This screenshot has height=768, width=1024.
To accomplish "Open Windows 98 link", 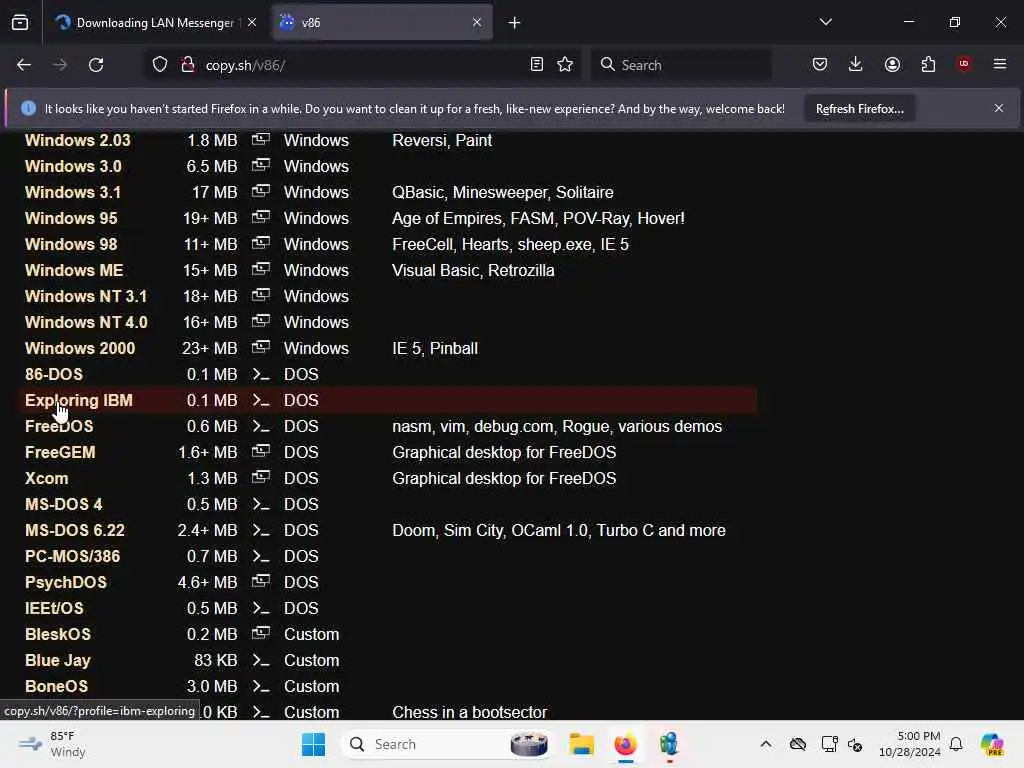I will pos(71,245).
